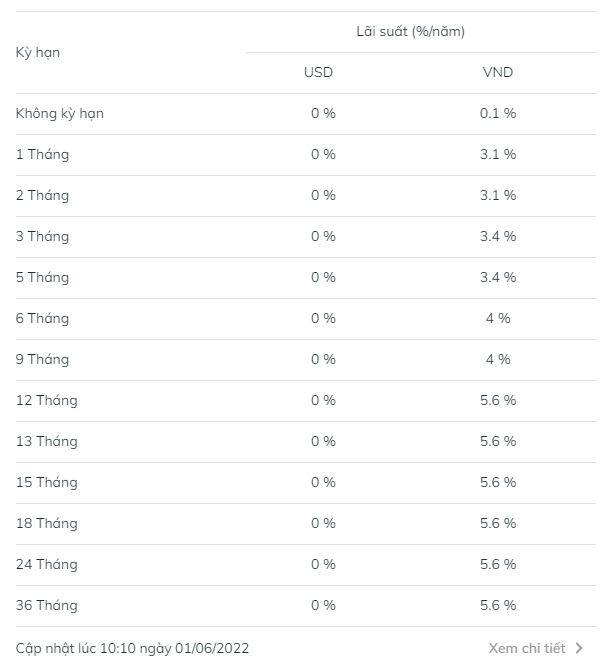Select the 6 Tháng term row
The height and width of the screenshot is (671, 606).
click(x=43, y=318)
